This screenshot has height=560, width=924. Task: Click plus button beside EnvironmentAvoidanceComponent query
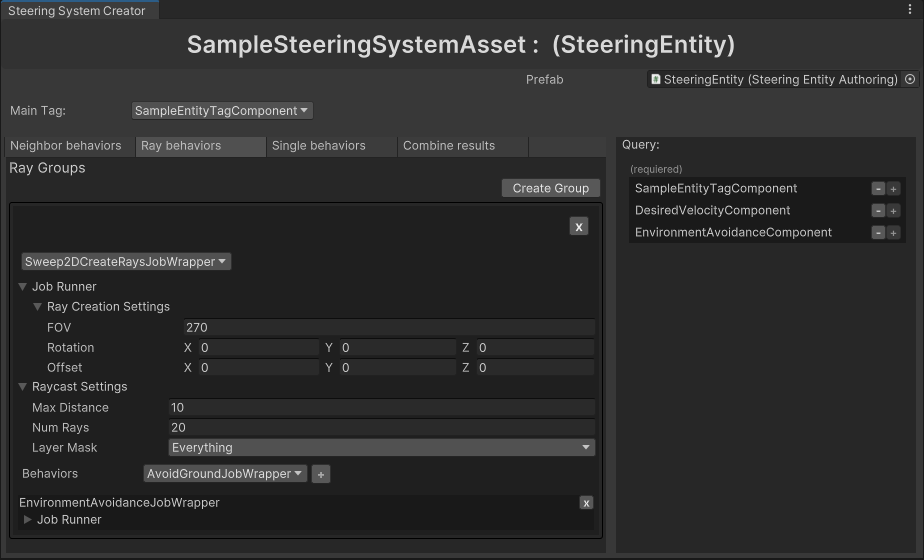(894, 233)
